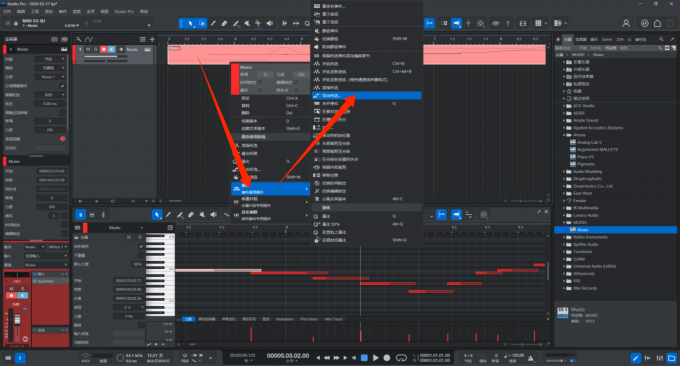Collapse the Arturia folder
This screenshot has width=680, height=366.
564,135
